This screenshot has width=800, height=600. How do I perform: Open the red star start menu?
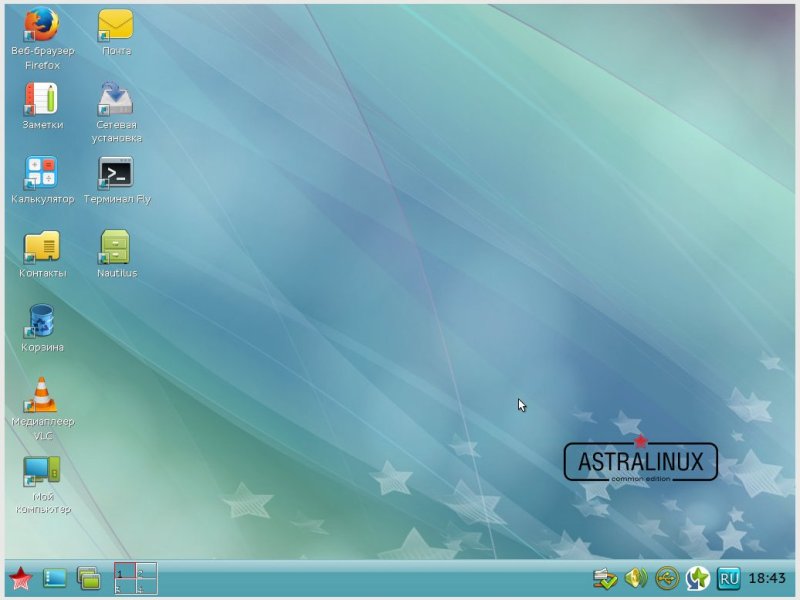21,578
